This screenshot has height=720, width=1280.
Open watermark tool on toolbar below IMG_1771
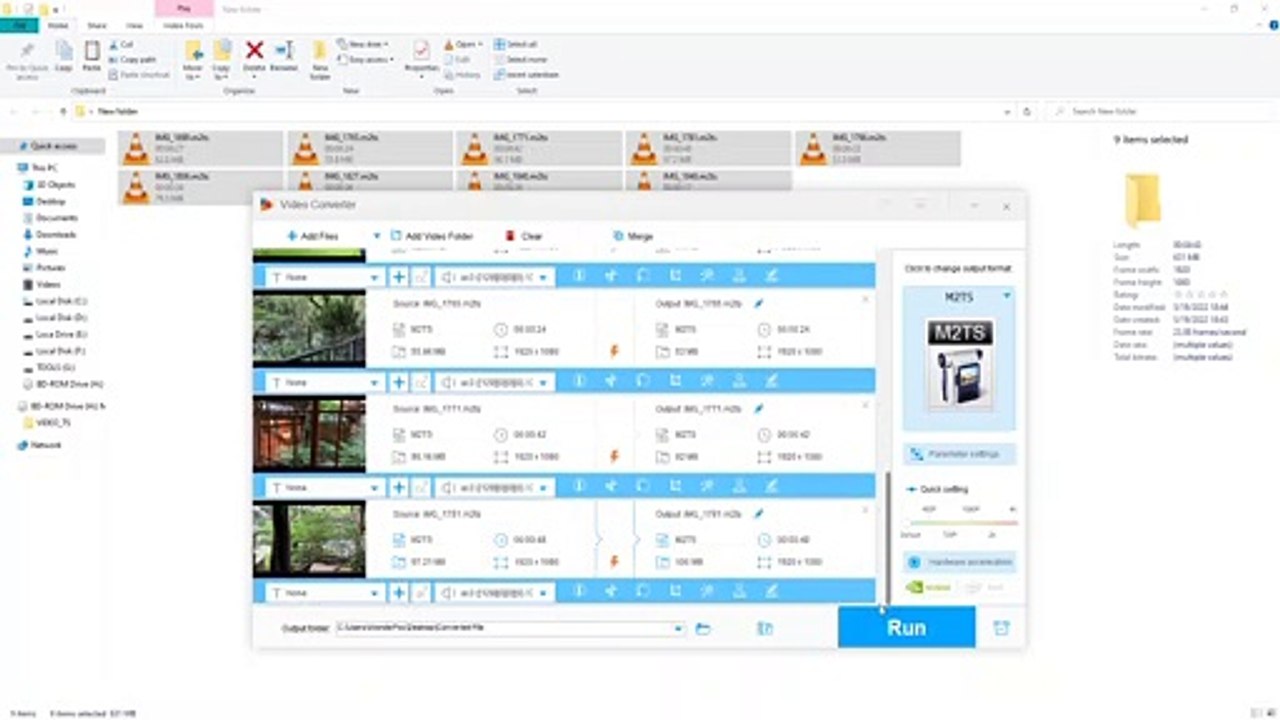click(x=739, y=487)
